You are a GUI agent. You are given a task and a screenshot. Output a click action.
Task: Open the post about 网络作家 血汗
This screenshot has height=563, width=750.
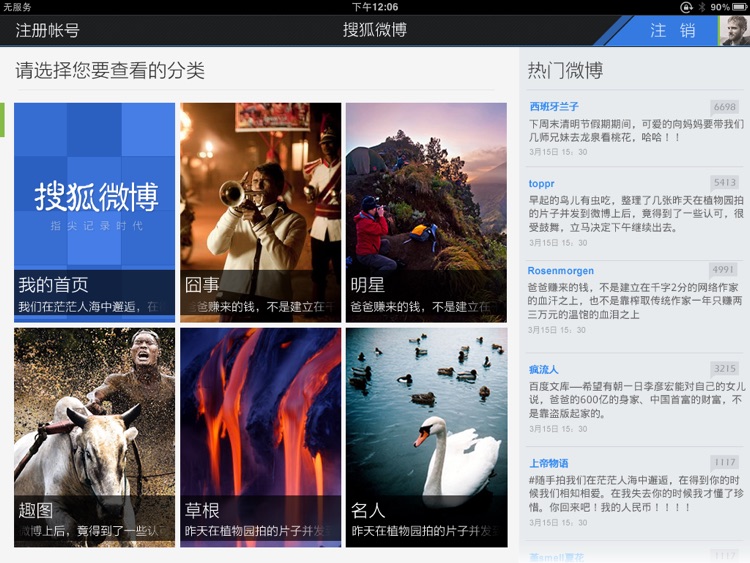pyautogui.click(x=635, y=300)
